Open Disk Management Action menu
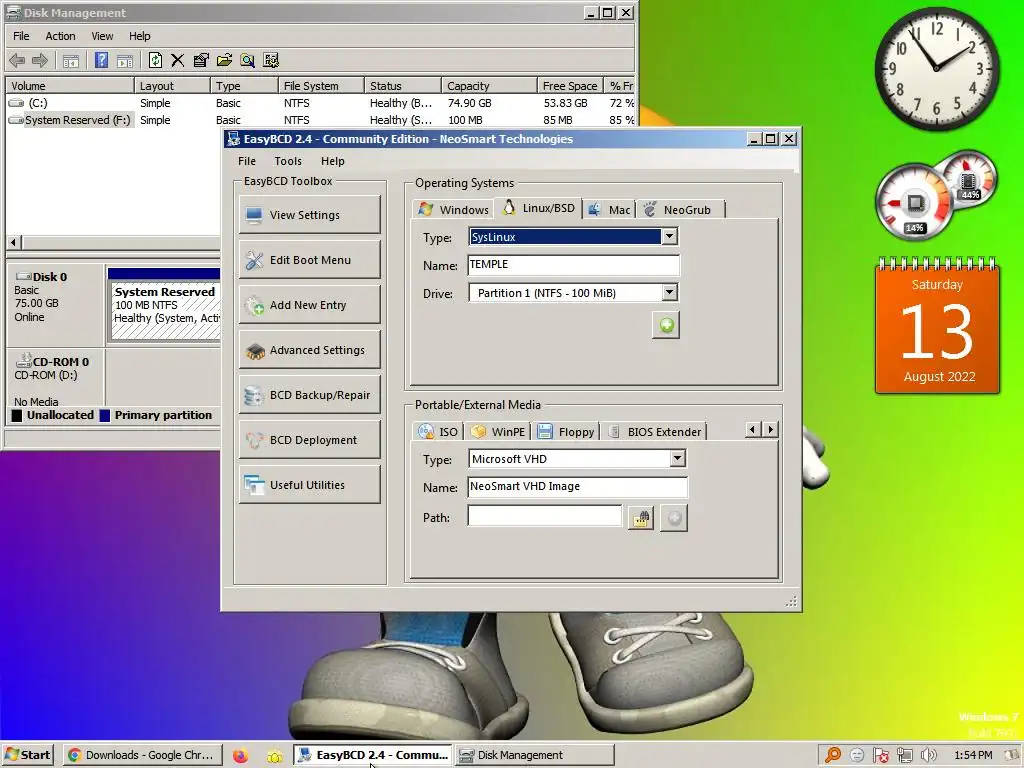 pyautogui.click(x=60, y=36)
